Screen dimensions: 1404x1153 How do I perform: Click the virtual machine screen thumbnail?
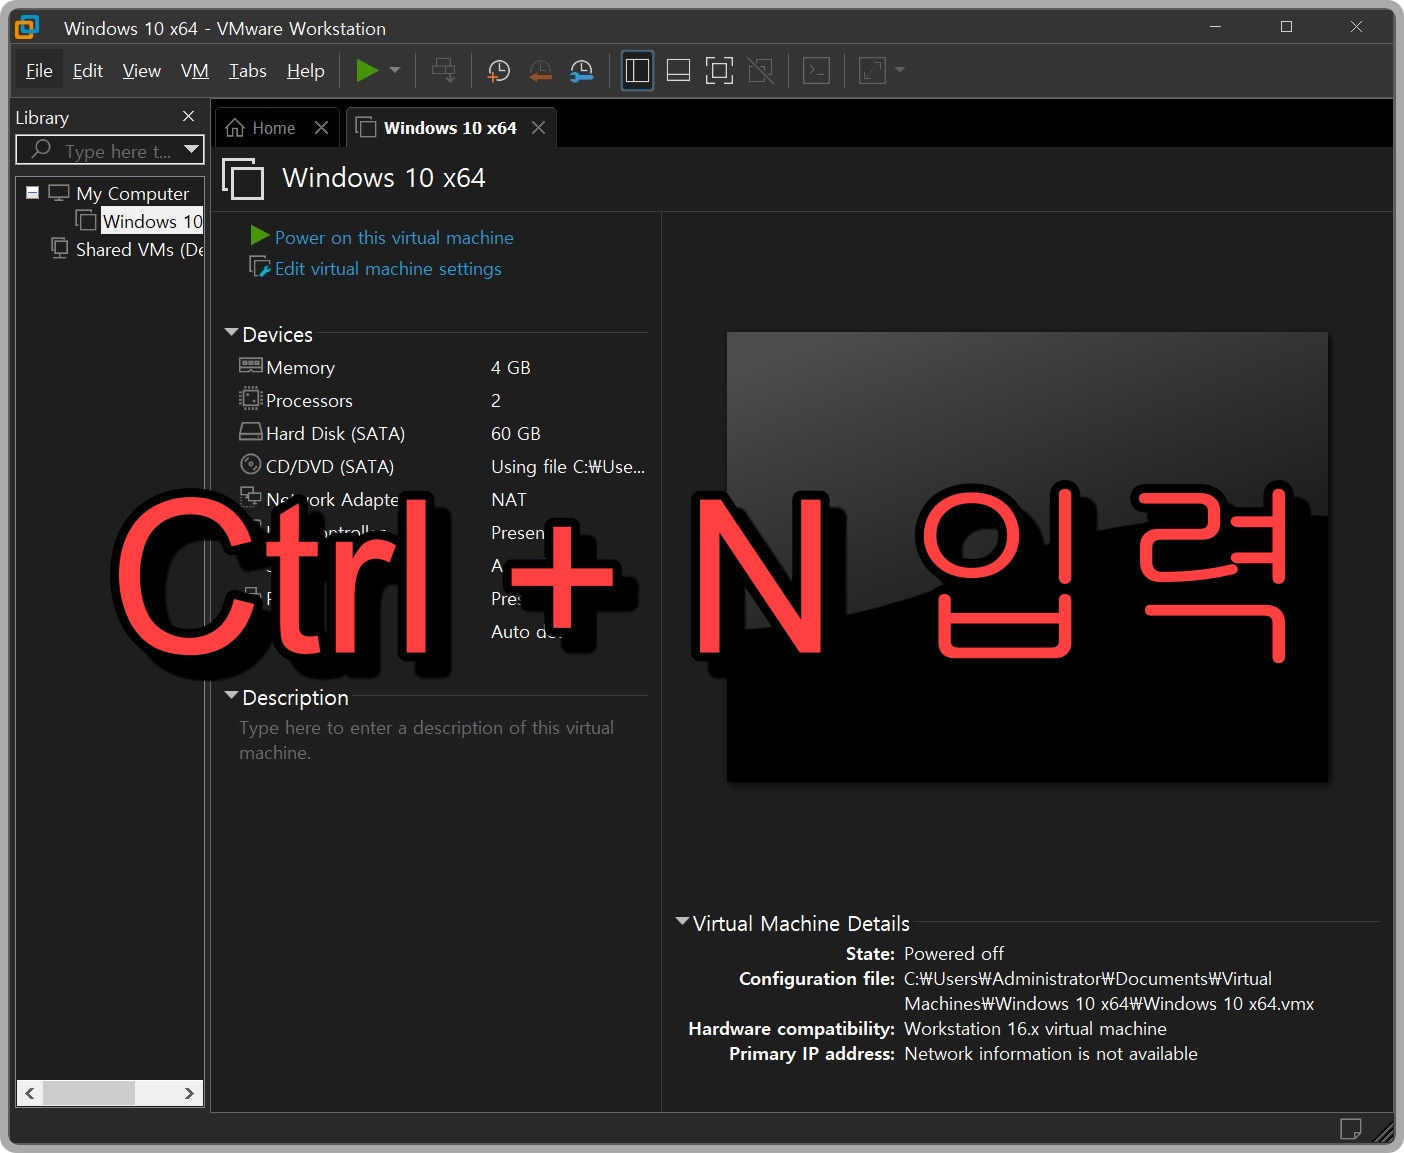click(1027, 557)
